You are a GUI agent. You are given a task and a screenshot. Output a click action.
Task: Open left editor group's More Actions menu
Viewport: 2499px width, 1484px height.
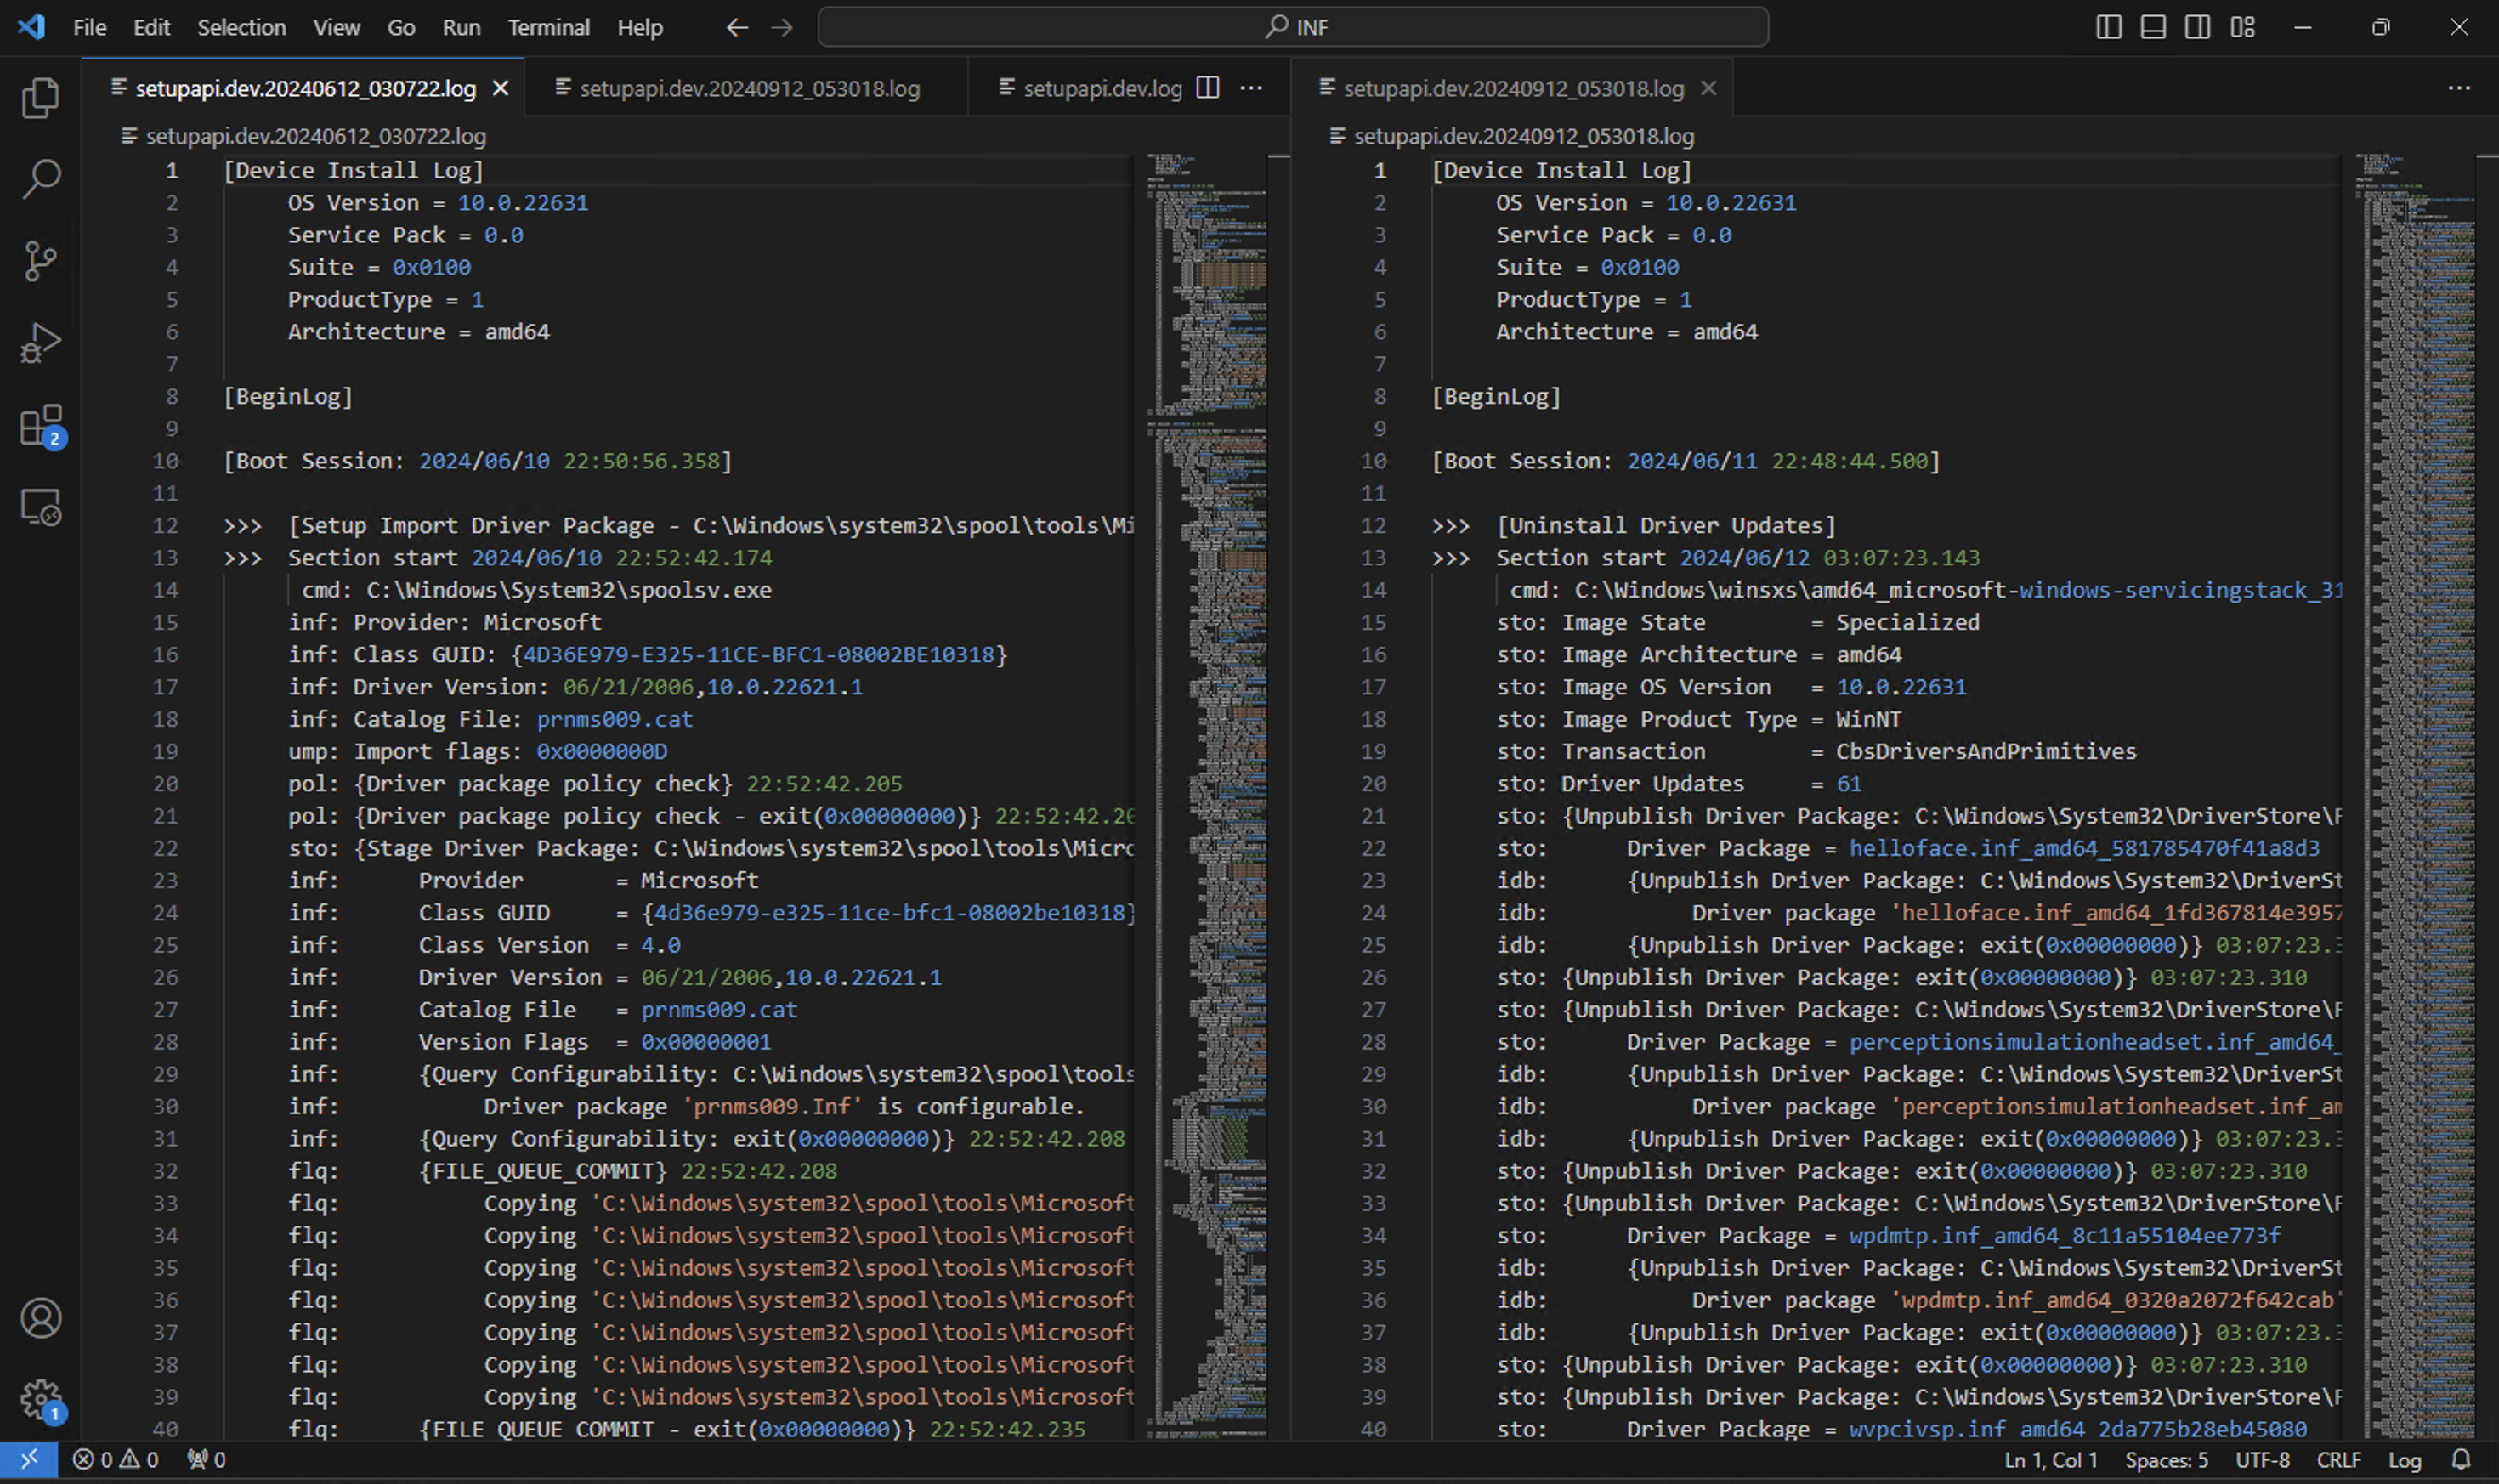point(1251,88)
